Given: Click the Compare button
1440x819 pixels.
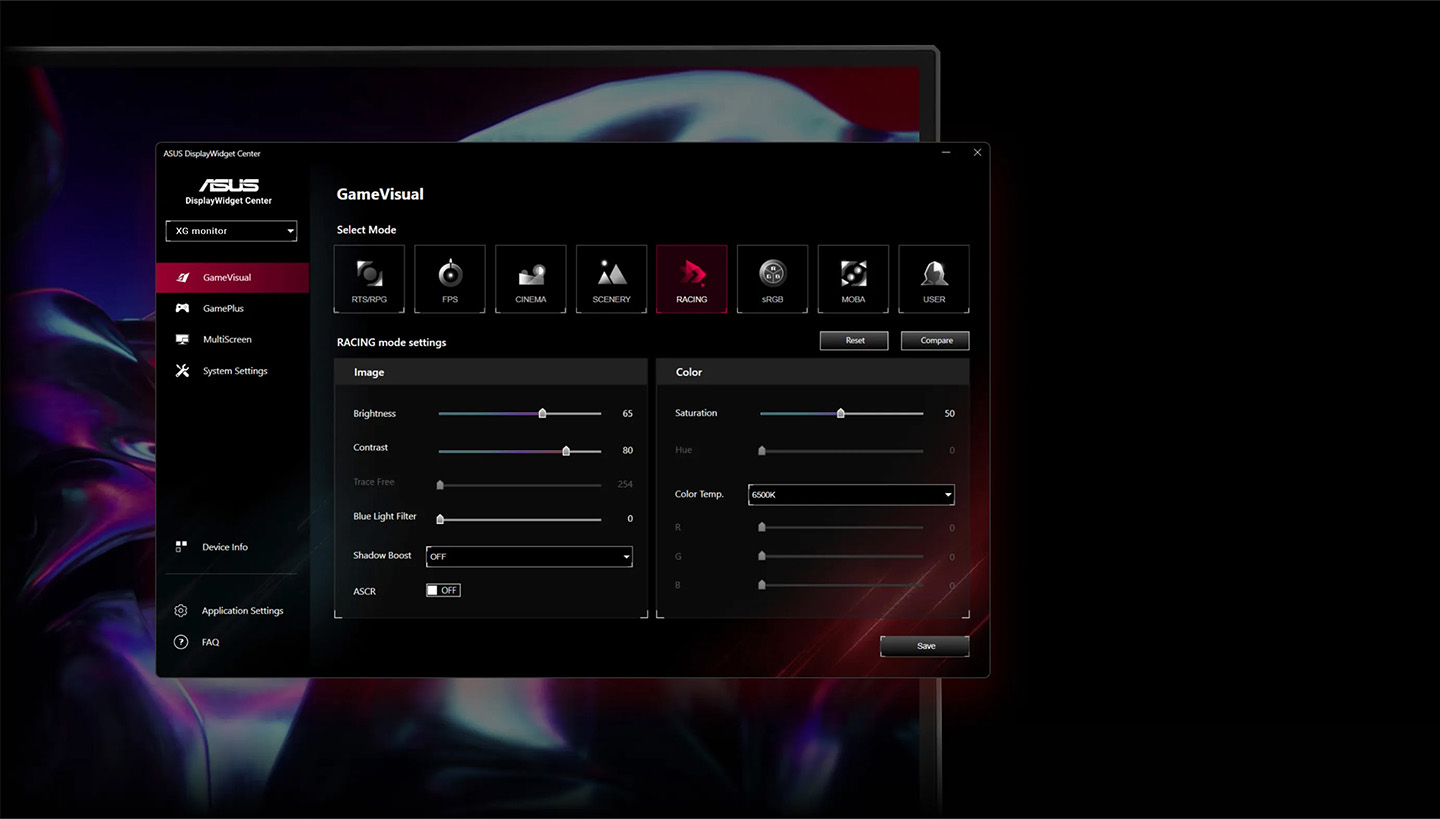Looking at the screenshot, I should click(x=935, y=340).
